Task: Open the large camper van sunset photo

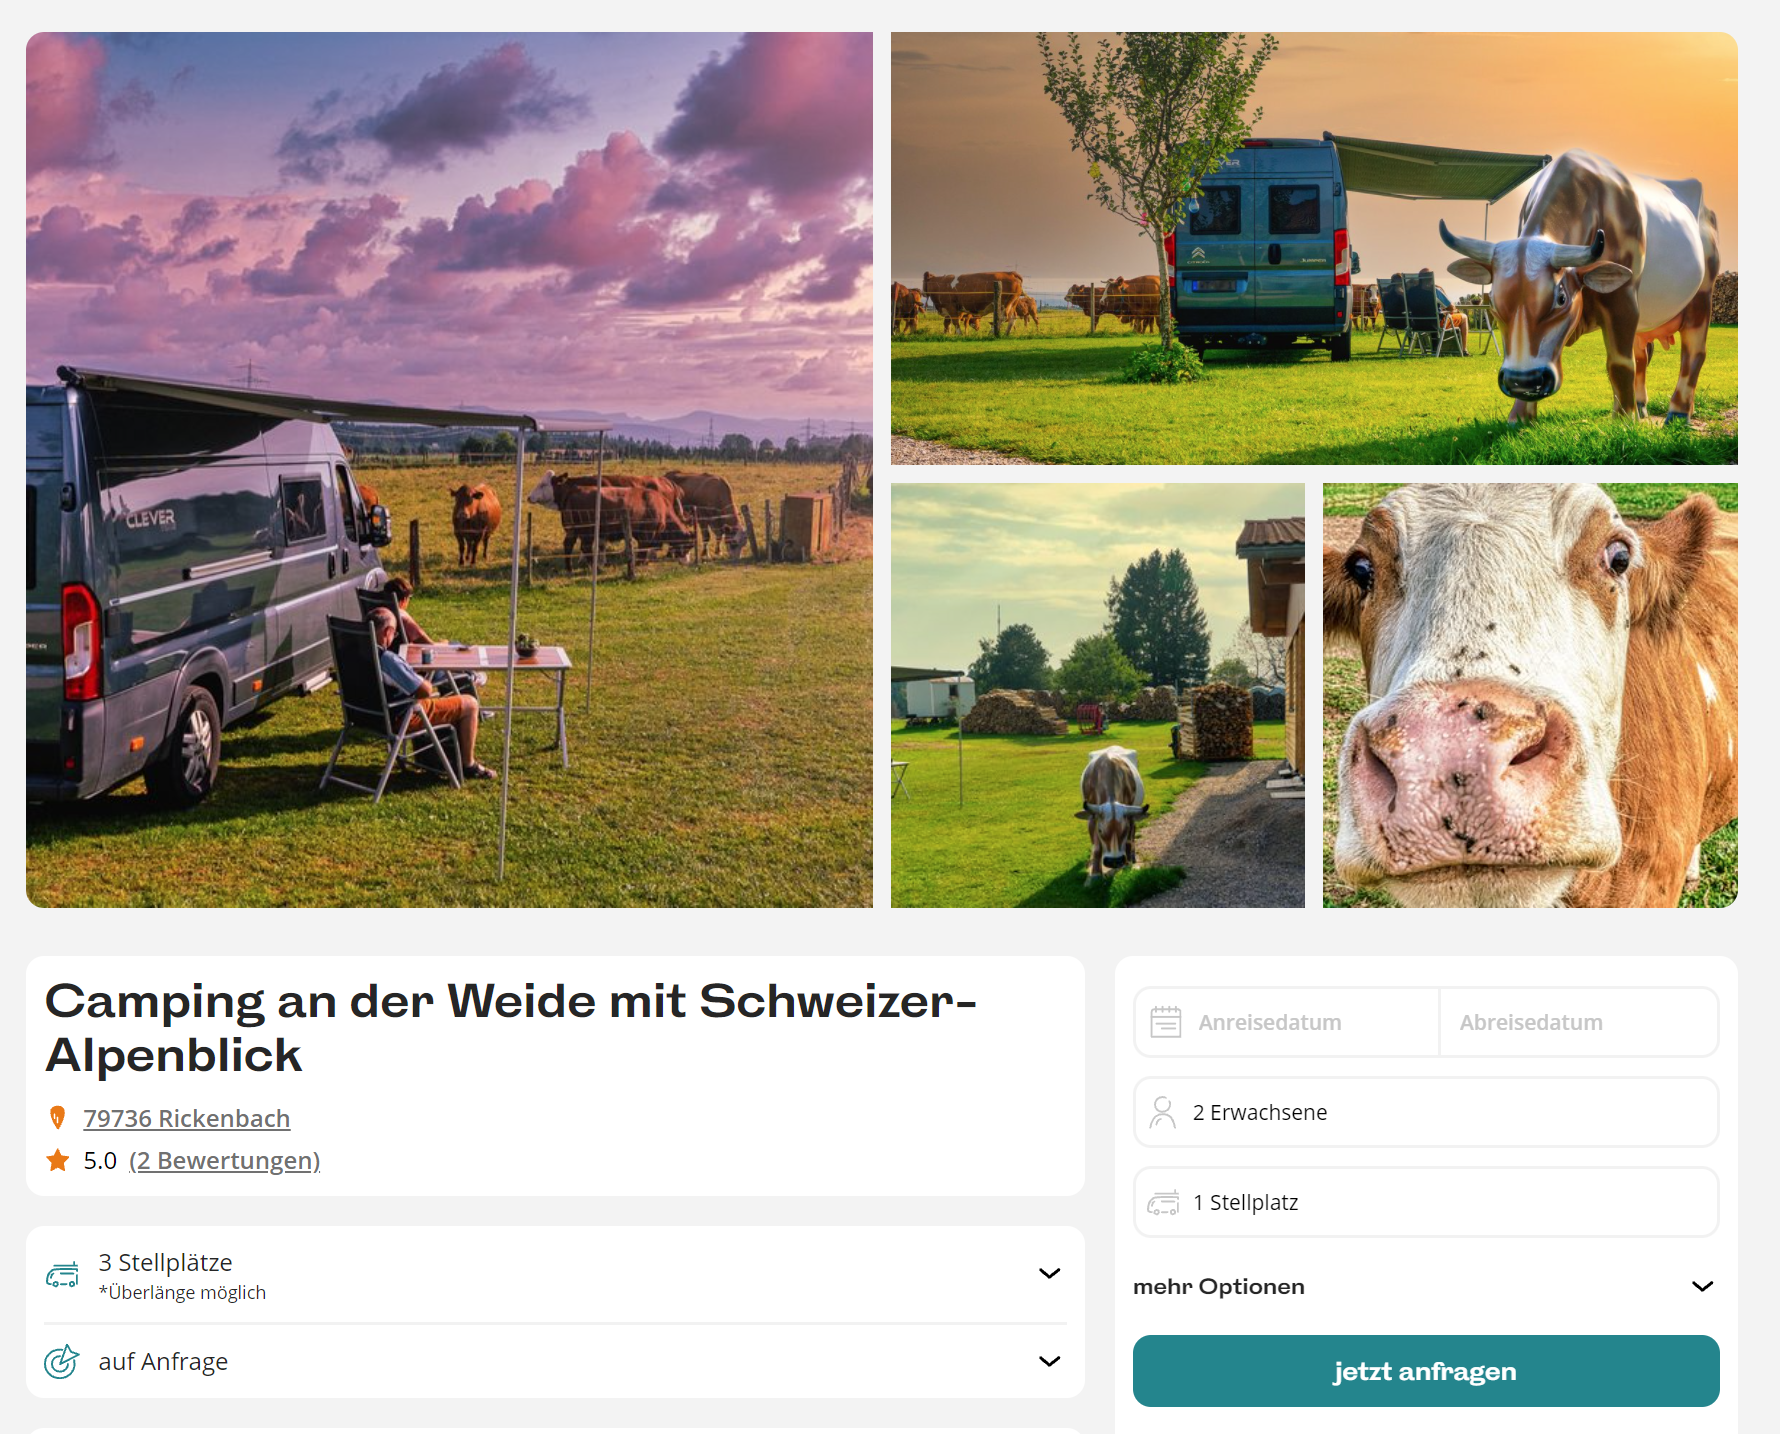Action: (x=449, y=470)
